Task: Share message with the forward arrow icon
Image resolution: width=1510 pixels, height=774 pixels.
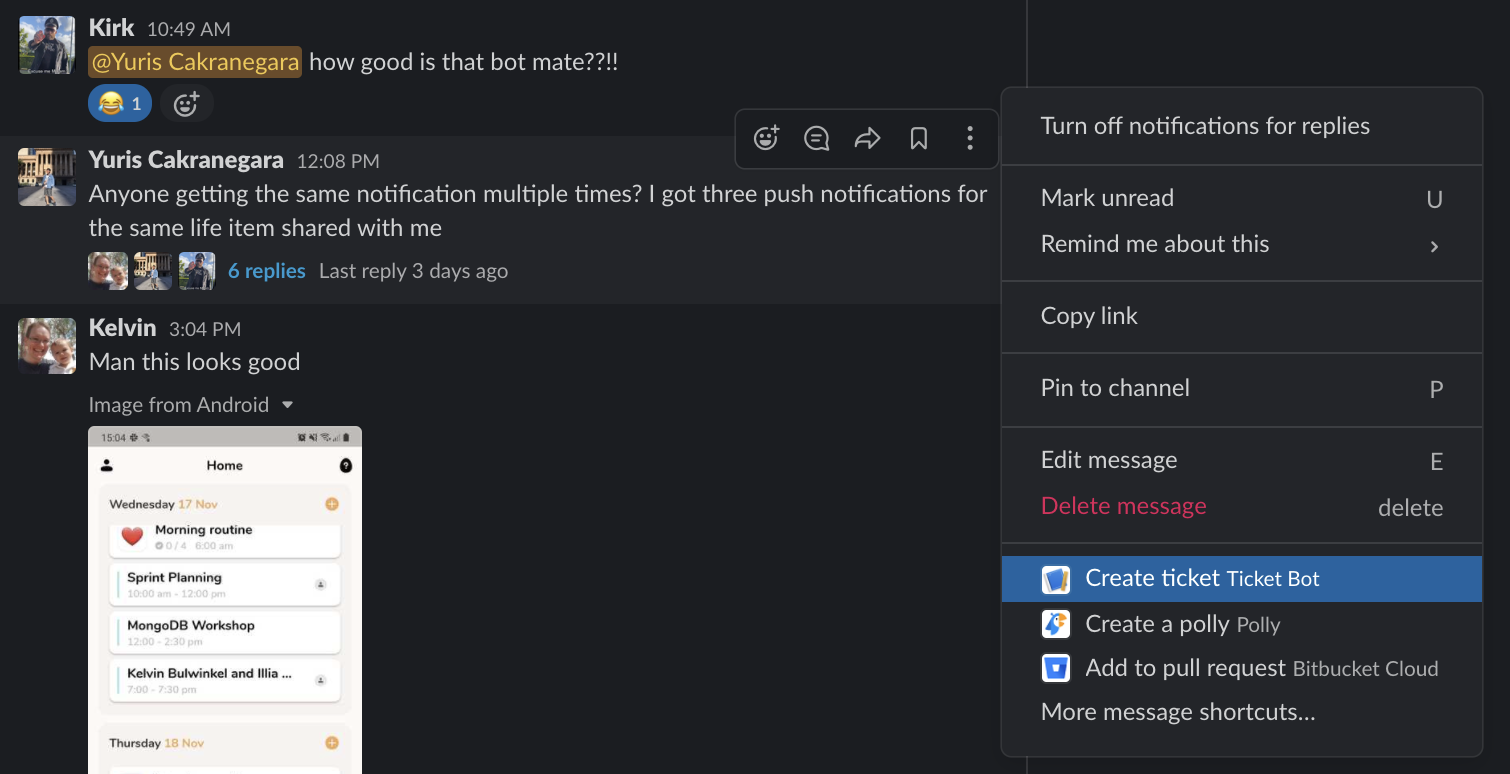Action: (x=867, y=138)
